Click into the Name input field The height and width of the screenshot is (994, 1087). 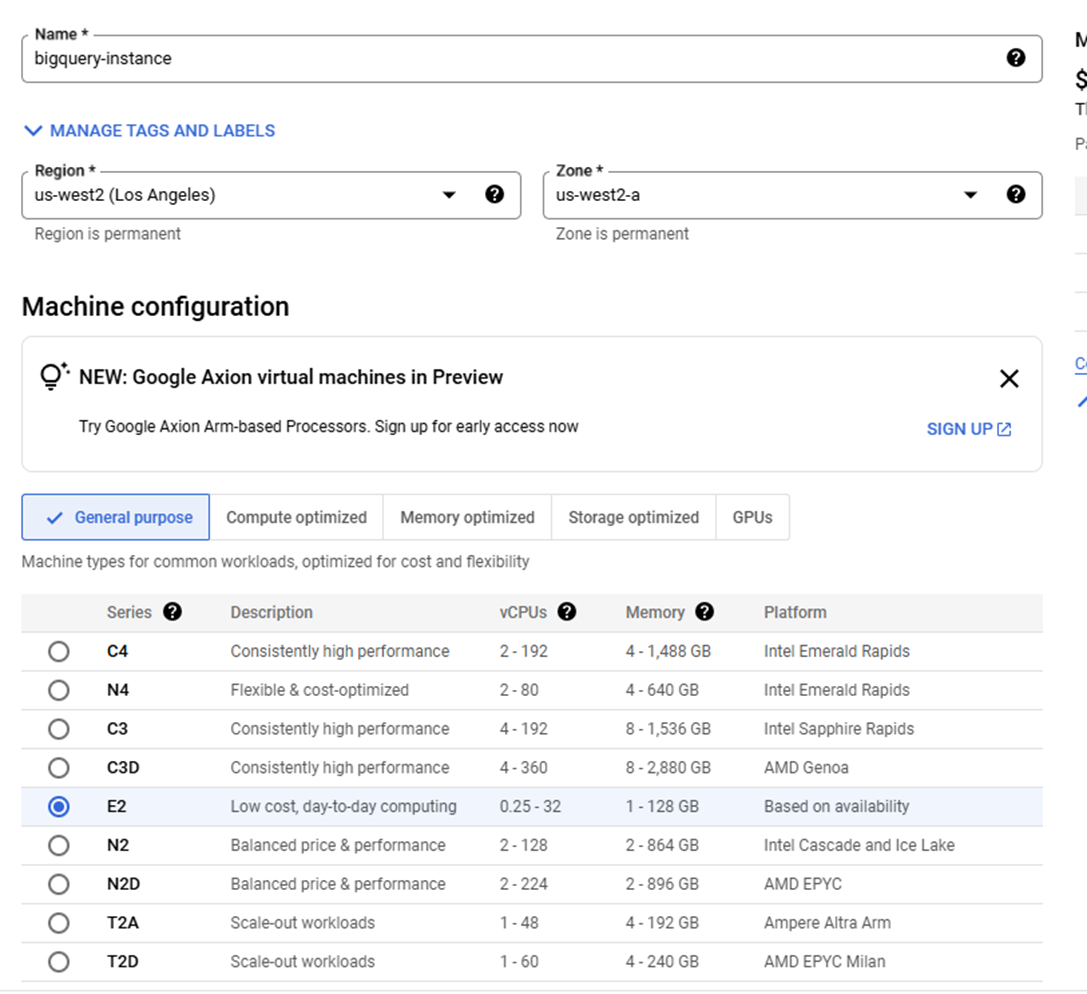[500, 58]
